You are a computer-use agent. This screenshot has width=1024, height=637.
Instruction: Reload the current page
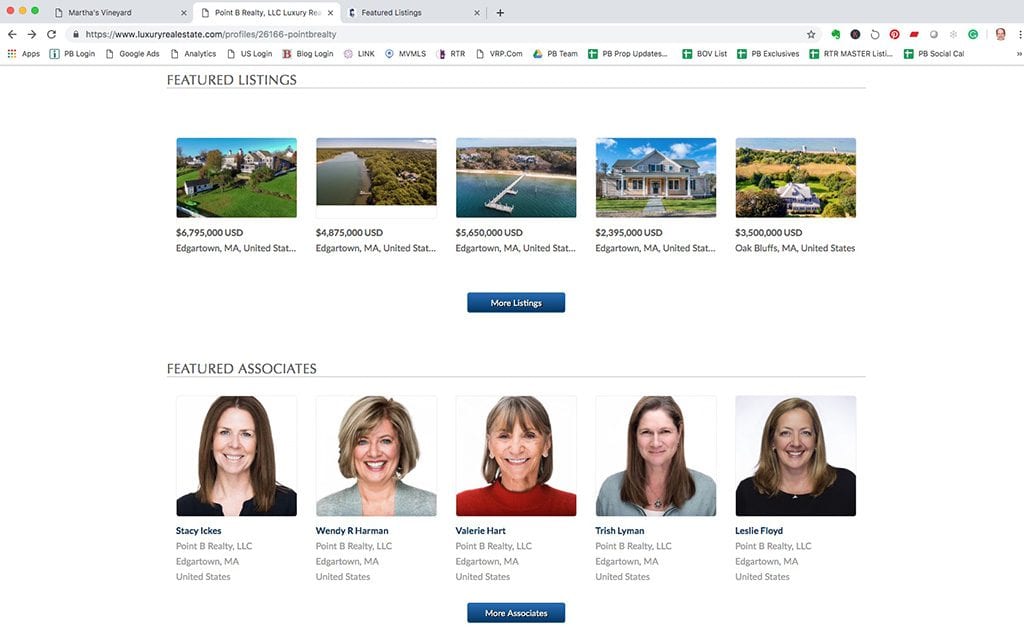[51, 33]
